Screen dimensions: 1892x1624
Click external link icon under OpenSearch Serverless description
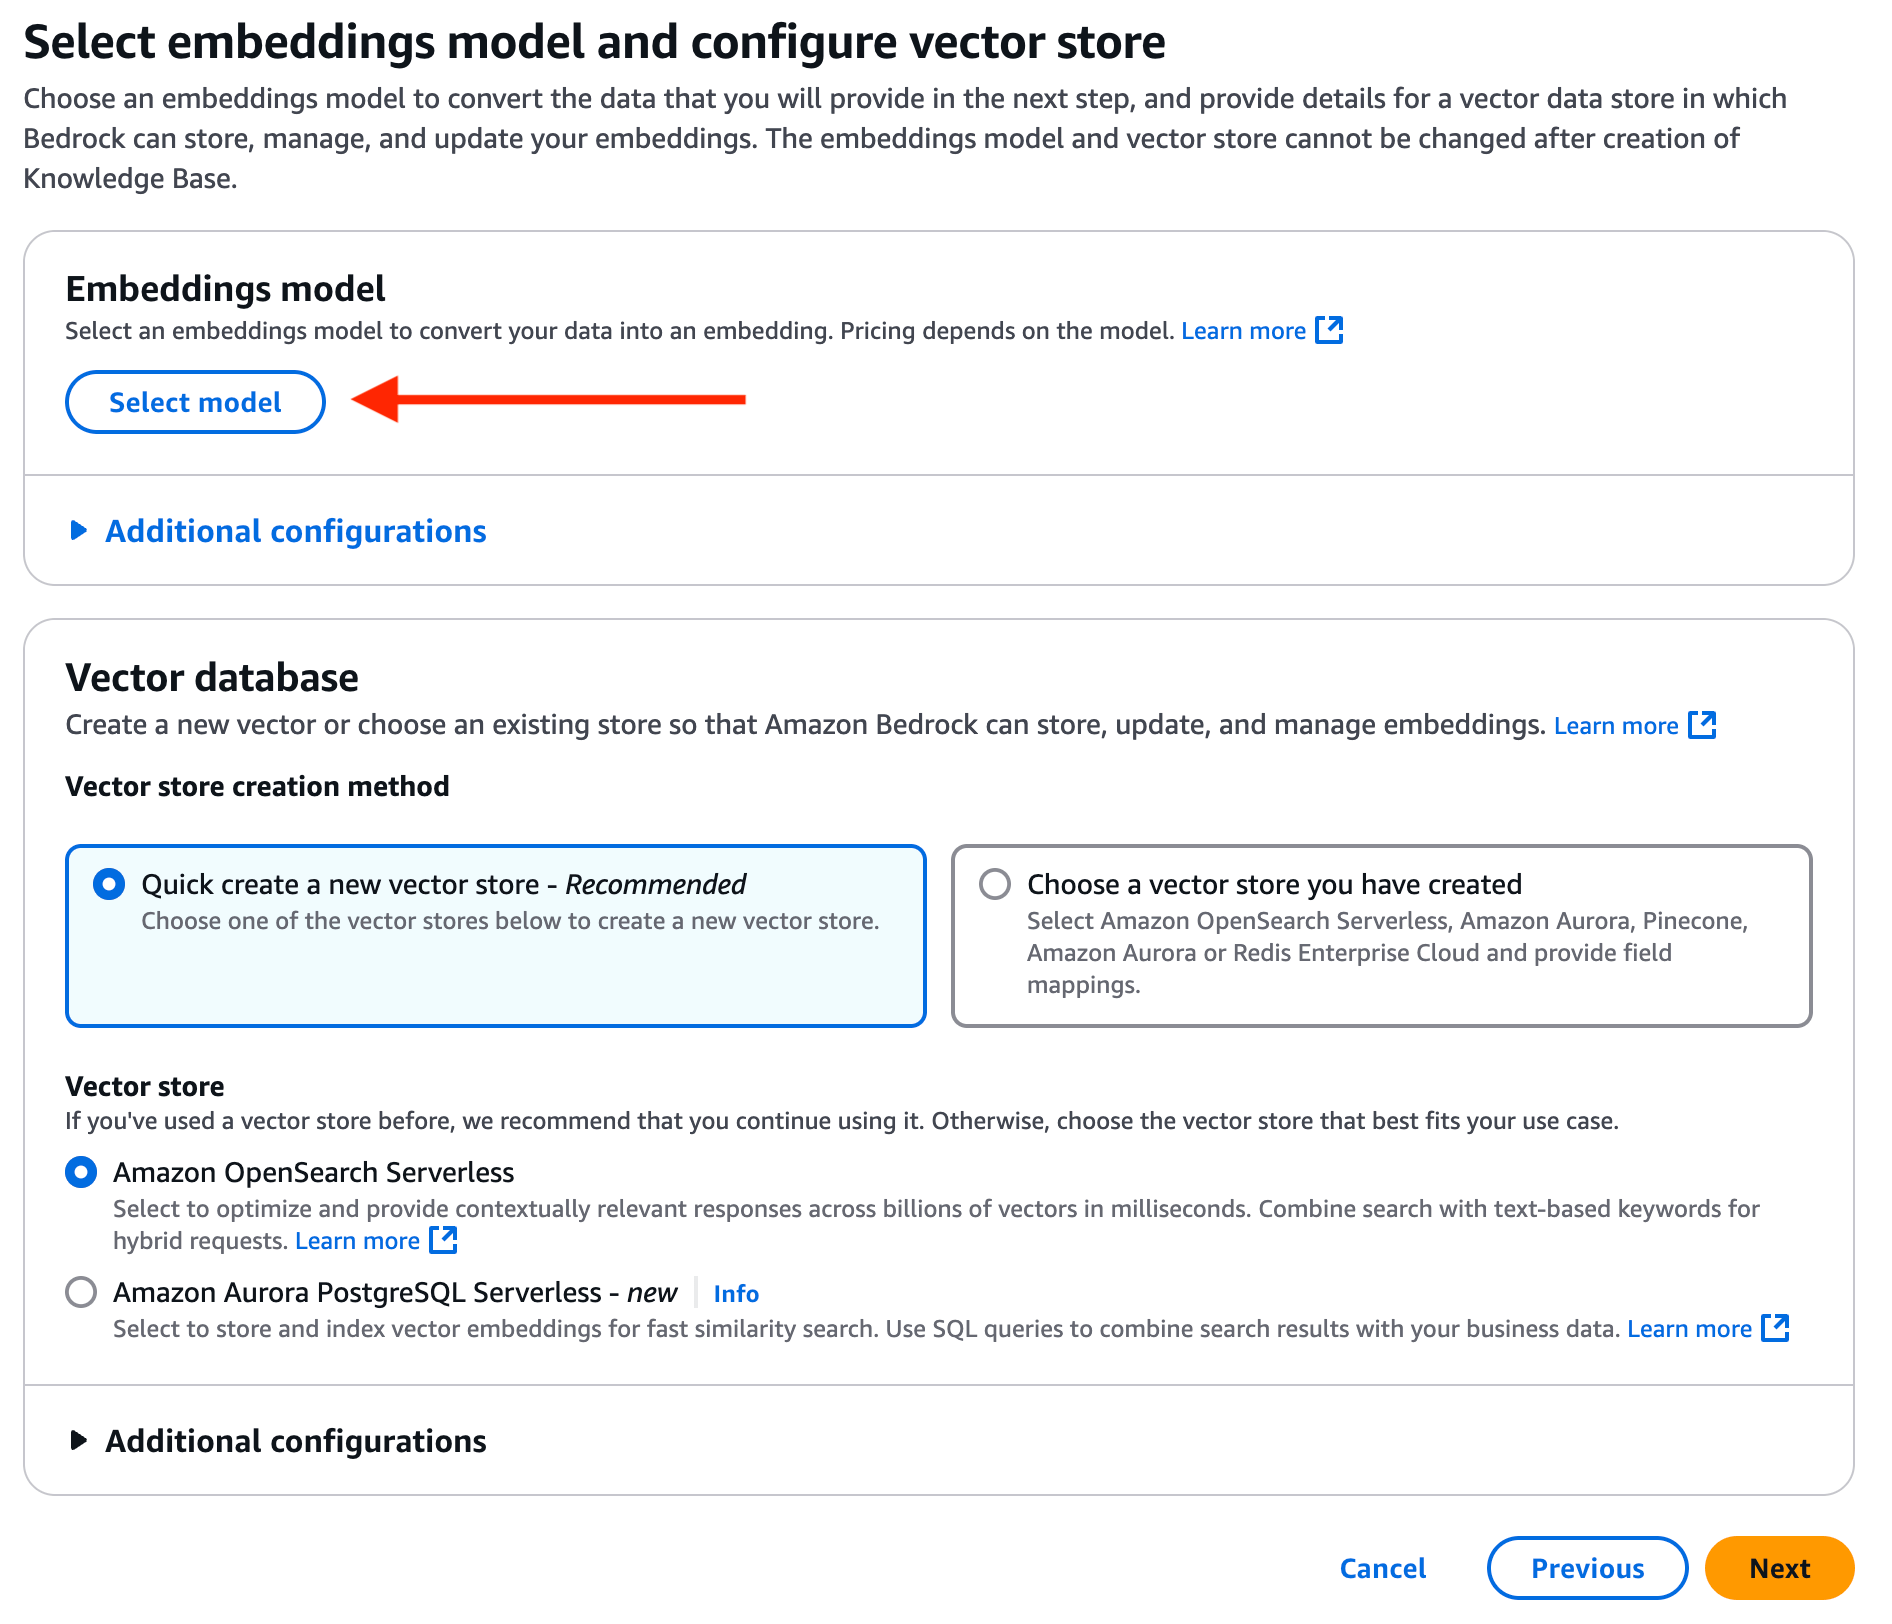click(443, 1240)
